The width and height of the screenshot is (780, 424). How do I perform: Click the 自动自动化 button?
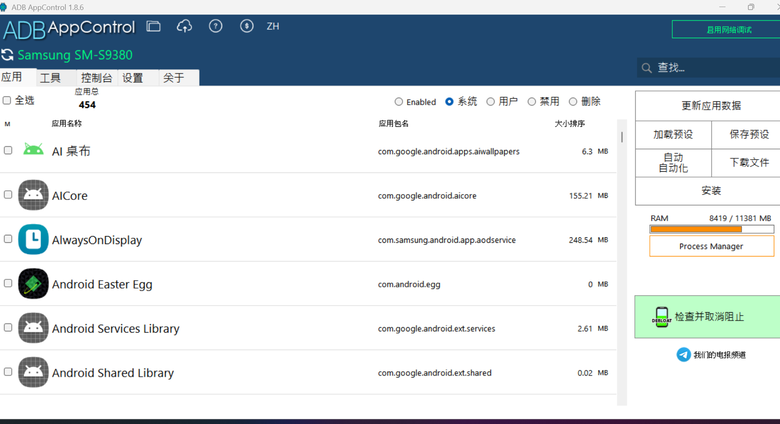point(673,163)
